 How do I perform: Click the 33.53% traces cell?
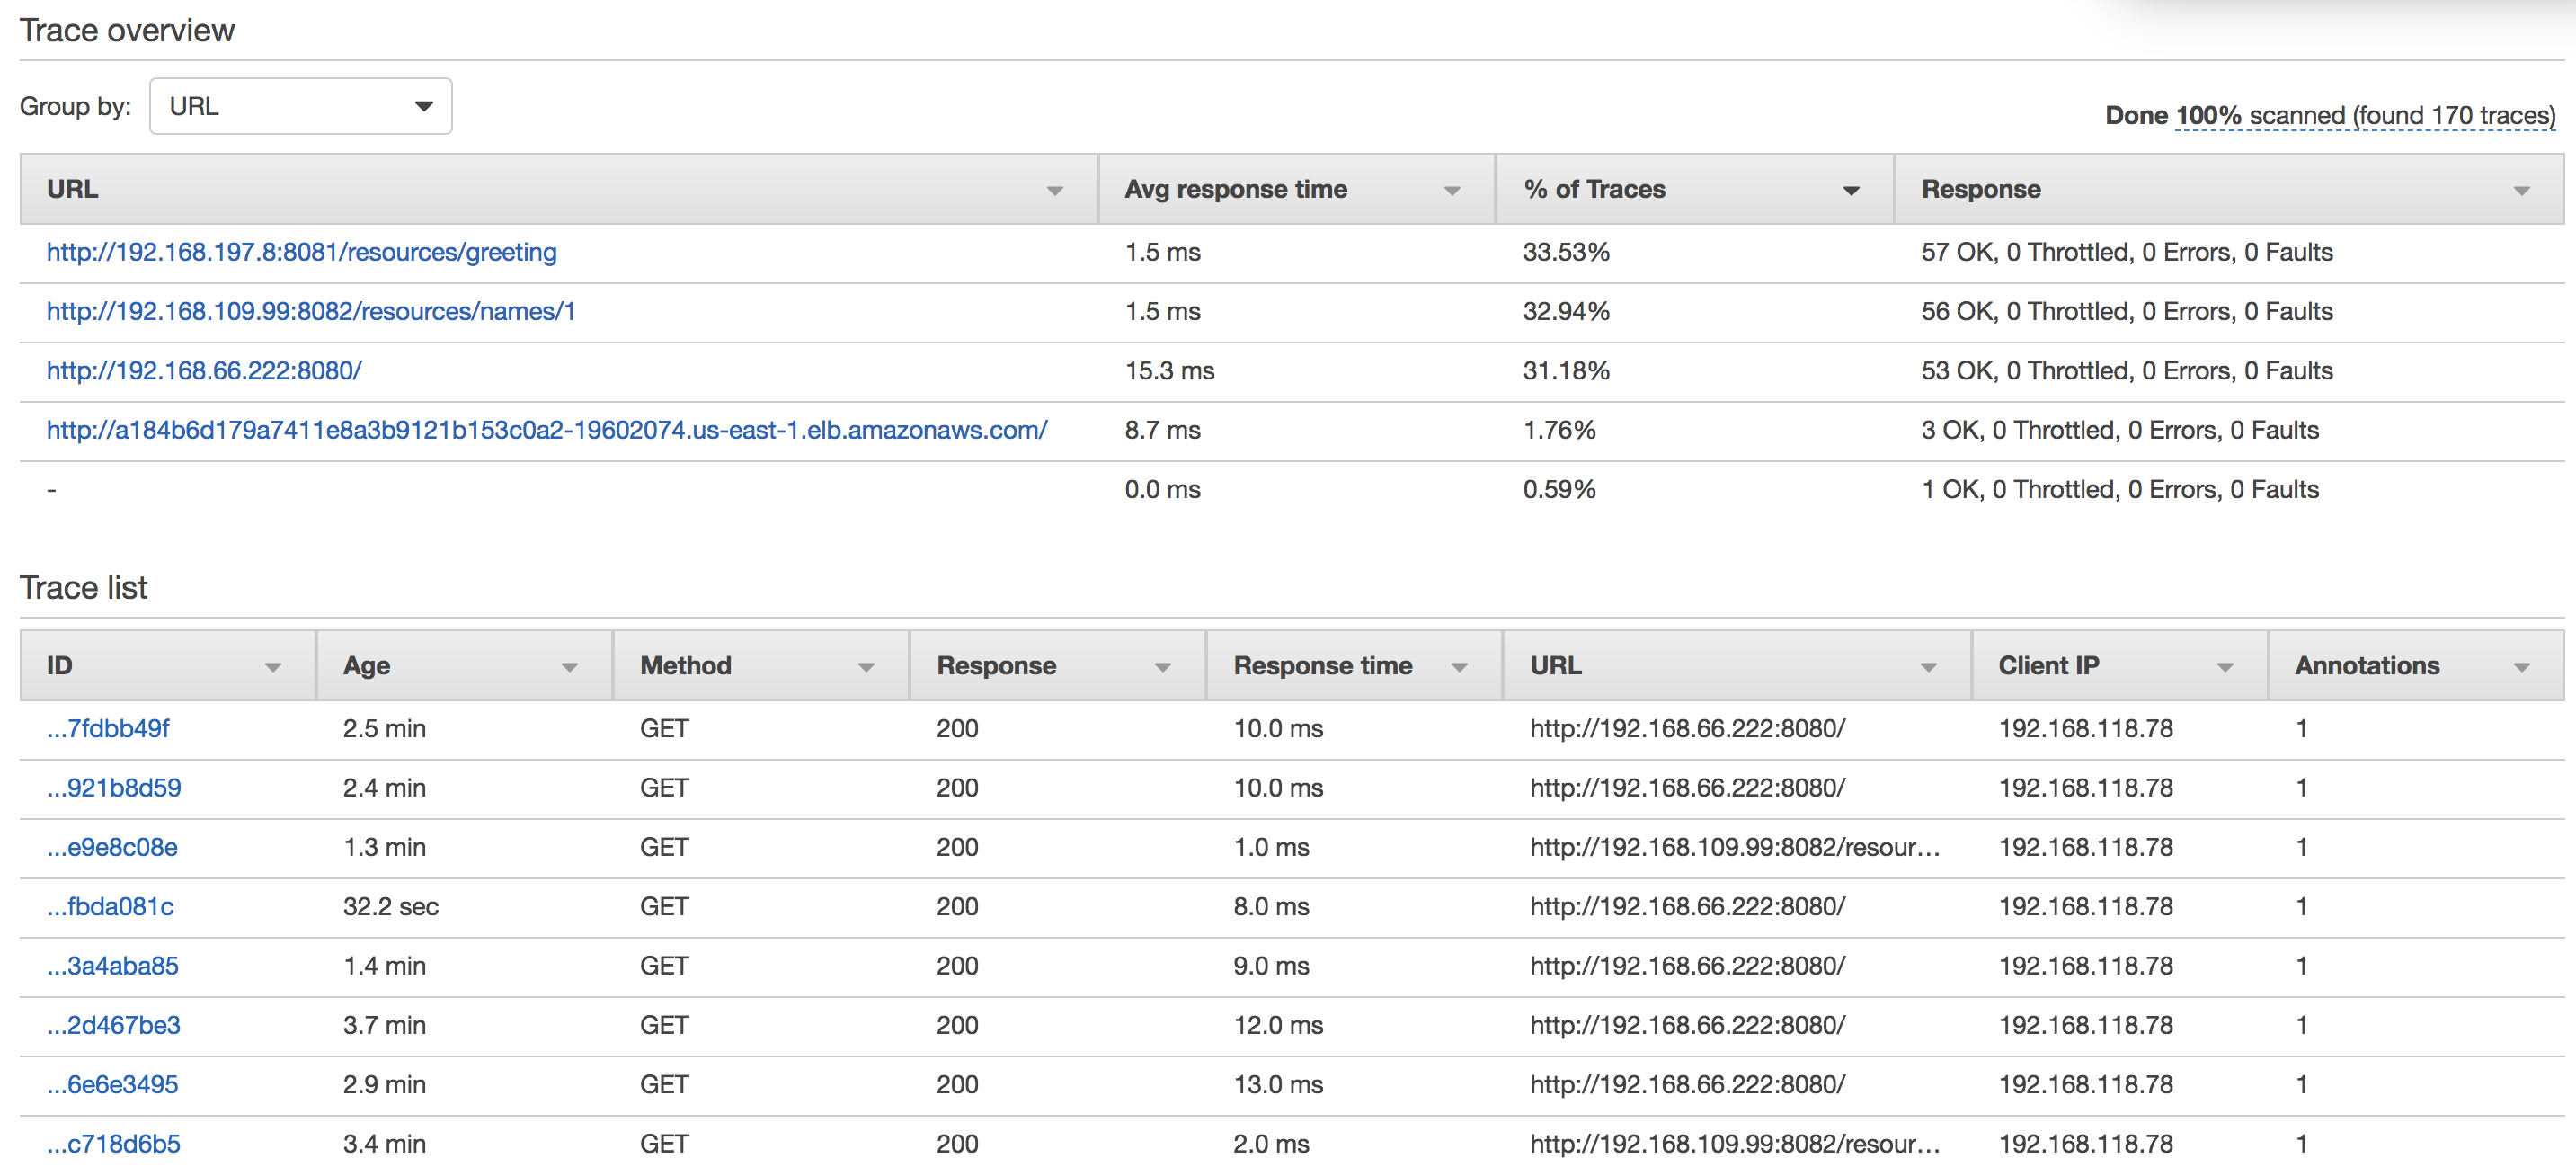click(1566, 252)
